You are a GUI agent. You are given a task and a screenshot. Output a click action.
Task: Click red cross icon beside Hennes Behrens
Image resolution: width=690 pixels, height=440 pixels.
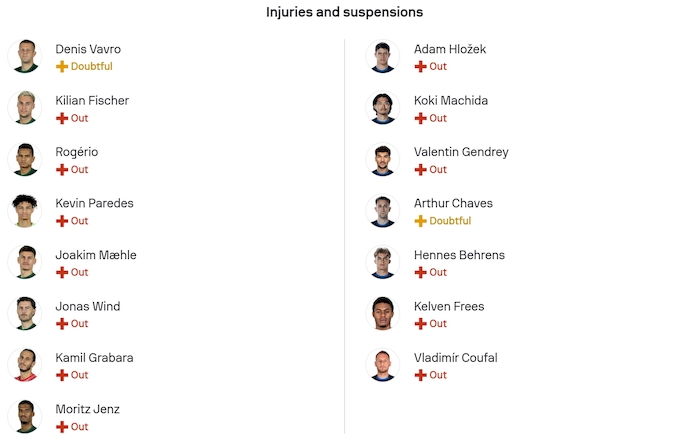tap(420, 272)
